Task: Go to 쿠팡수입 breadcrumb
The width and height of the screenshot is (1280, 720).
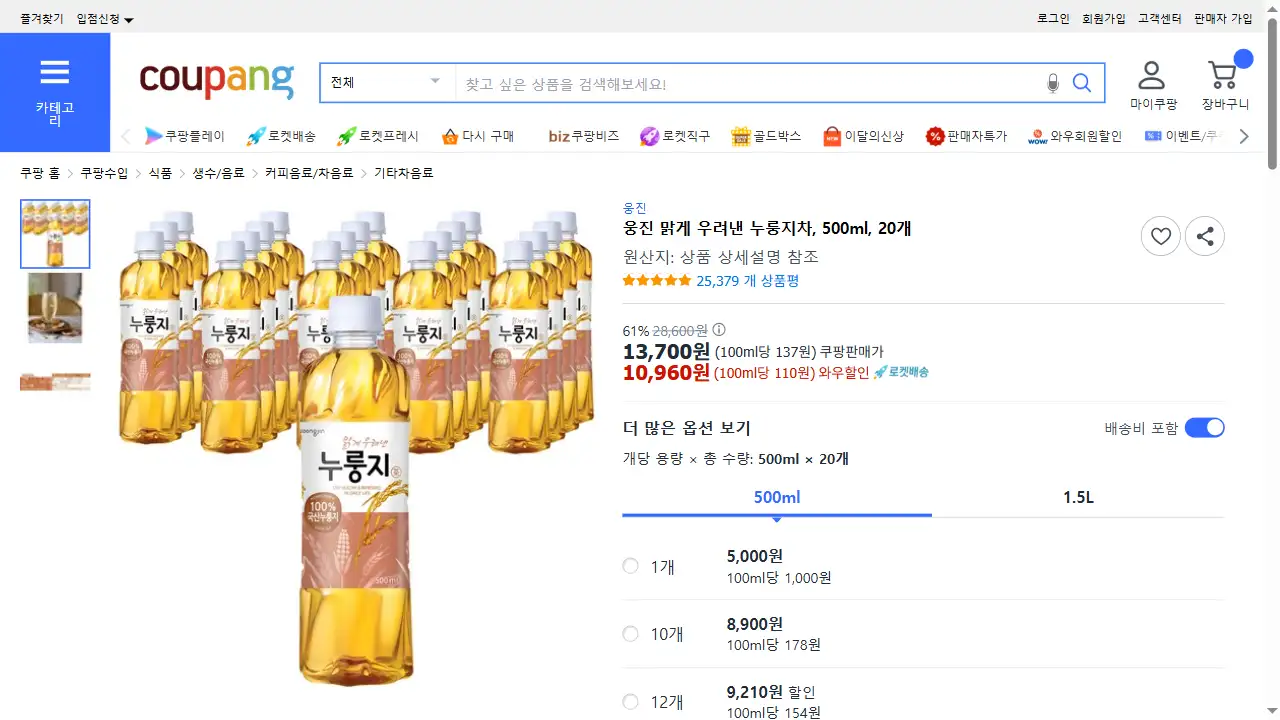Action: pos(104,173)
